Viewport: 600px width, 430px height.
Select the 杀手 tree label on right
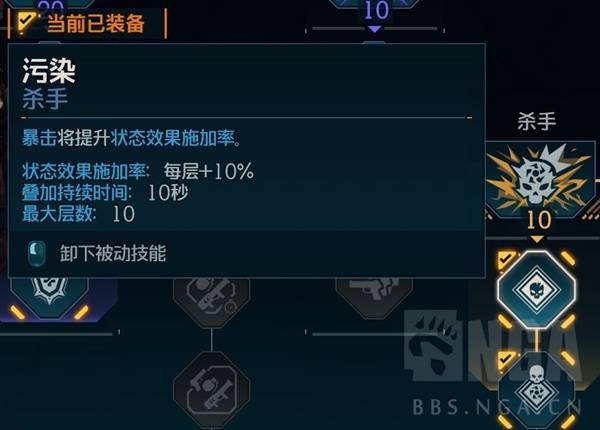(x=536, y=122)
